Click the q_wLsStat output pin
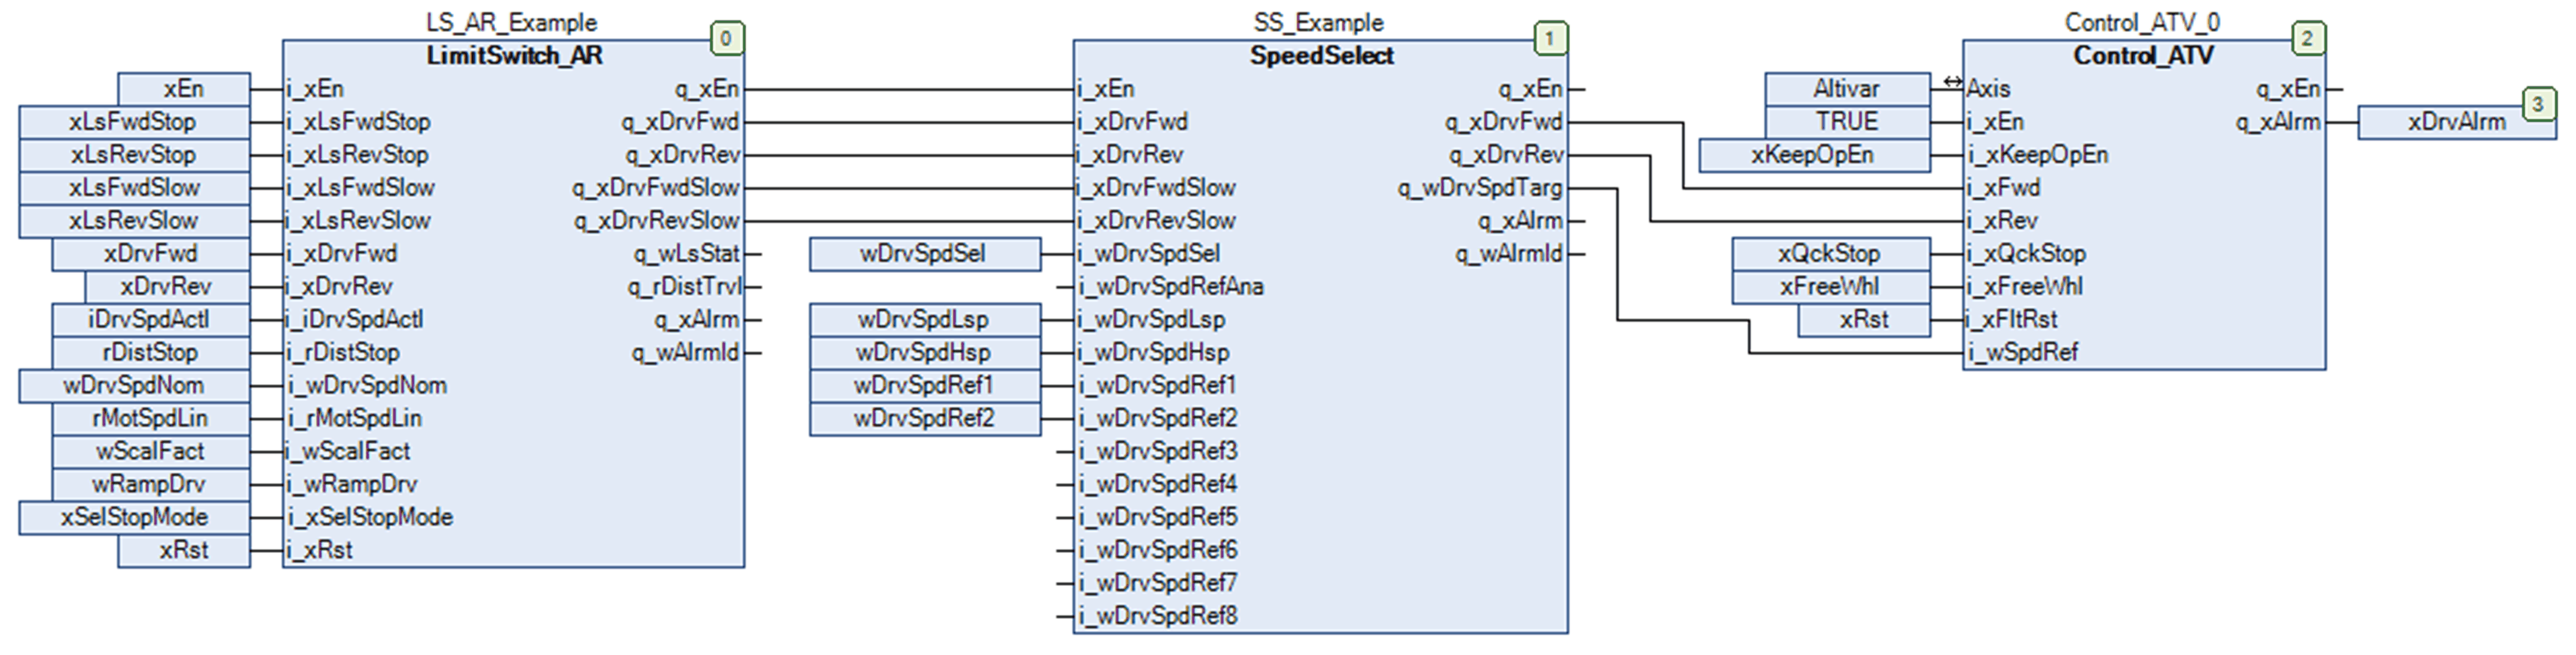 [686, 254]
